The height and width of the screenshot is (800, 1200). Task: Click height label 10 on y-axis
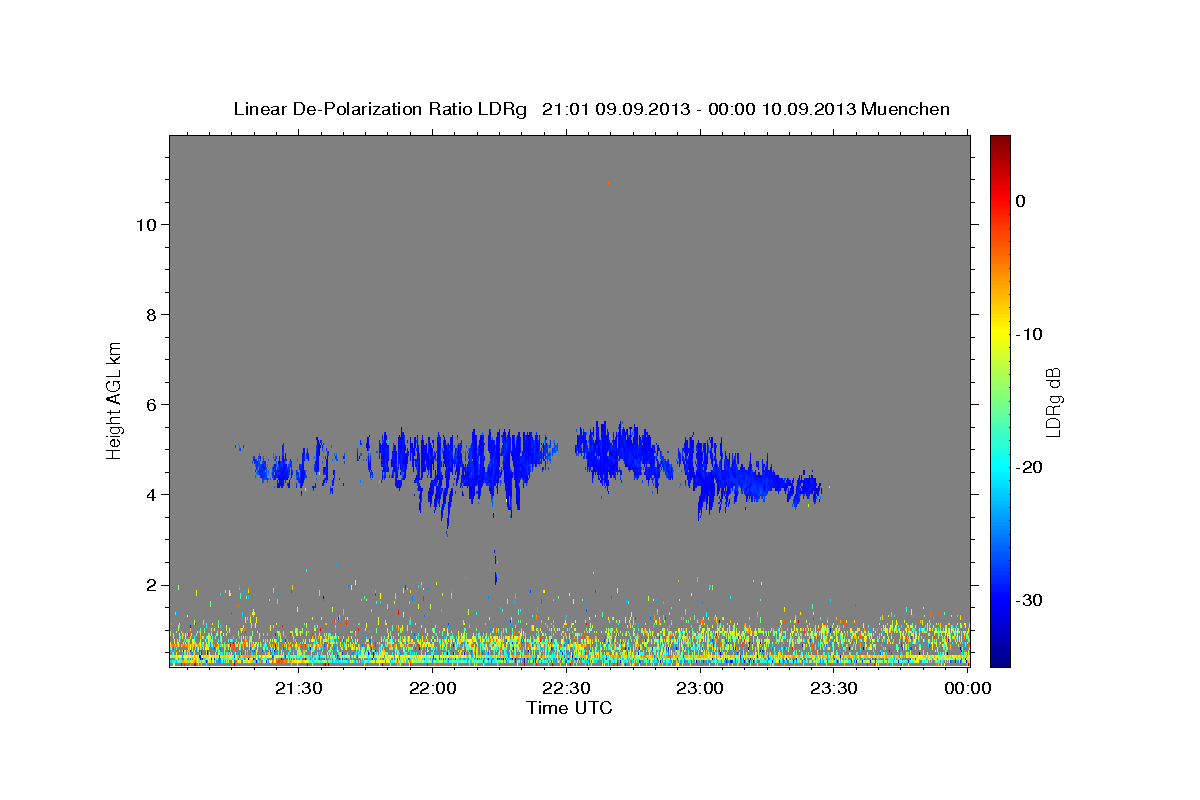click(x=144, y=225)
